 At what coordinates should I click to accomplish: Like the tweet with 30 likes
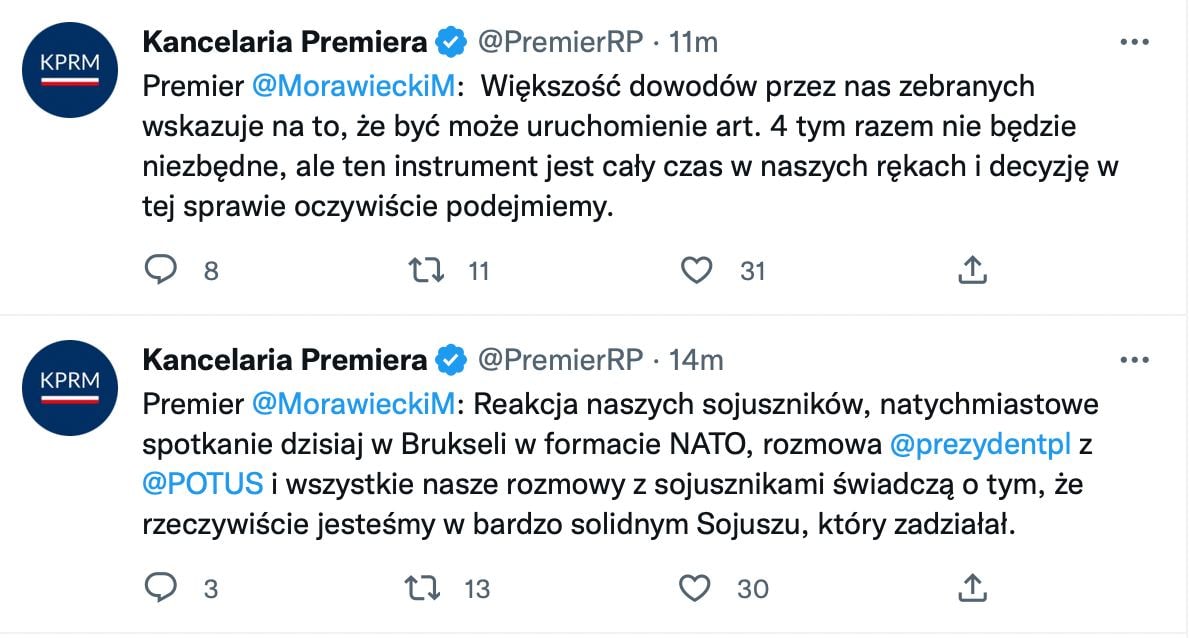pos(695,588)
